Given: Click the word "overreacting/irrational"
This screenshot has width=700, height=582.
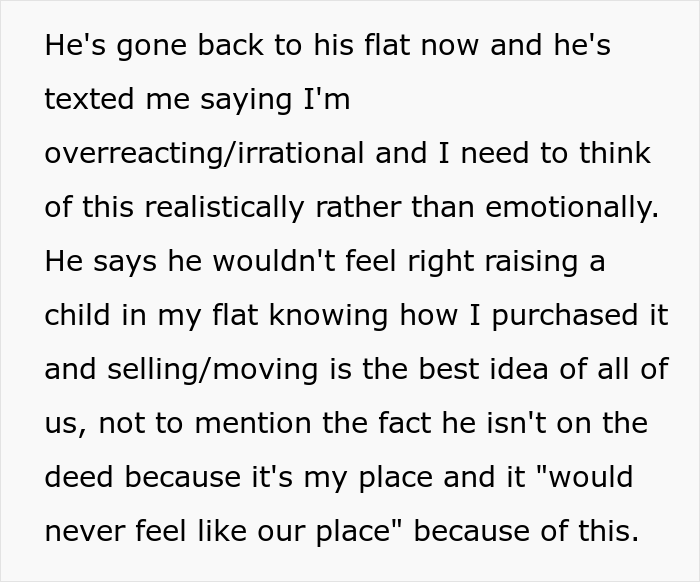Looking at the screenshot, I should [204, 154].
